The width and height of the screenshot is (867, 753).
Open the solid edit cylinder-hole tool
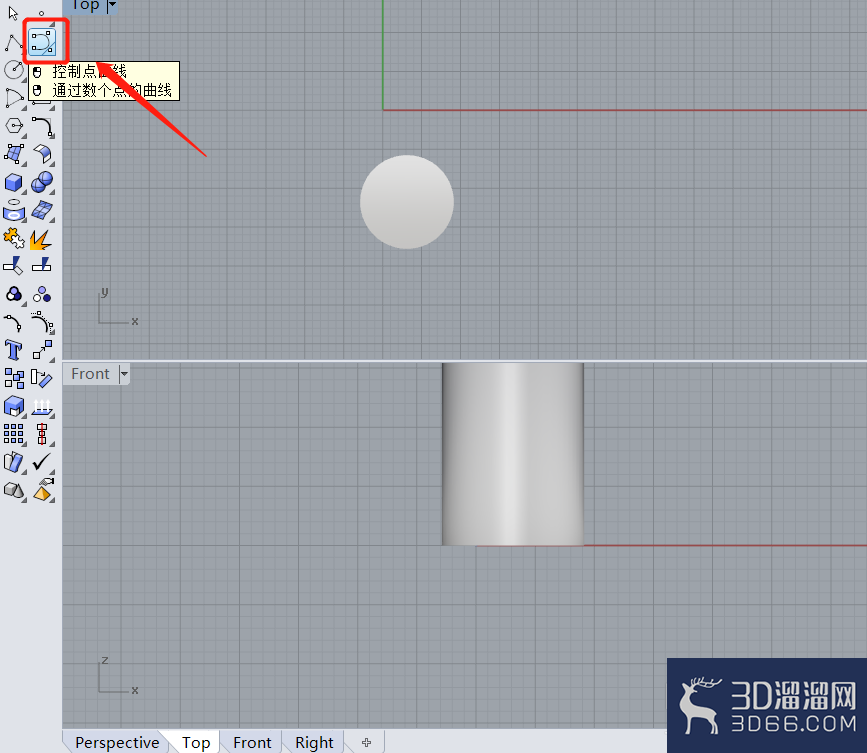(x=13, y=211)
